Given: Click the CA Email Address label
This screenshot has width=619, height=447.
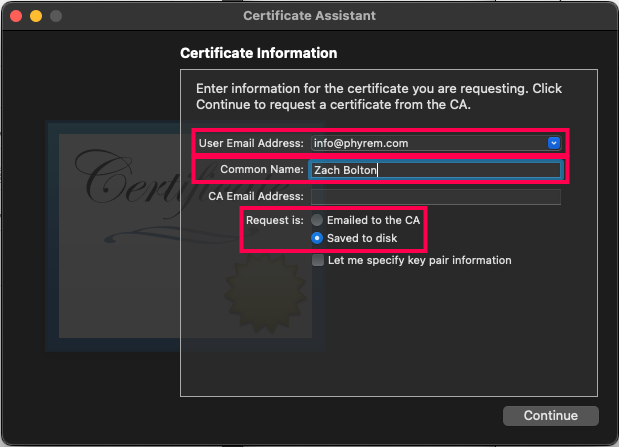Looking at the screenshot, I should 255,196.
